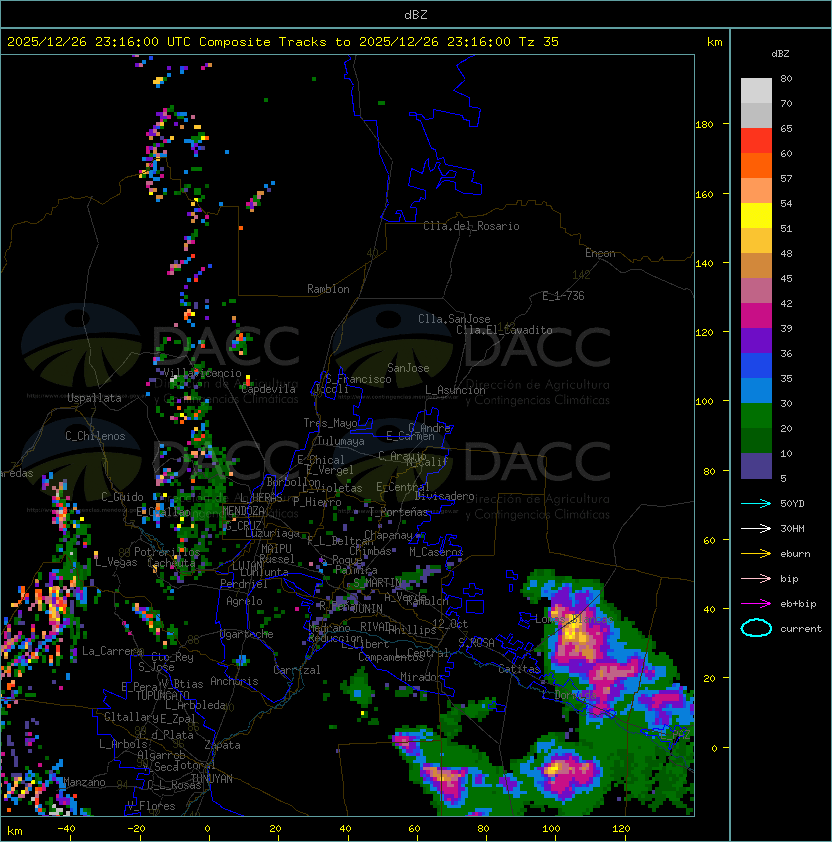Screen dimensions: 832x842
Task: Click the Carrizal place label
Action: coord(297,670)
